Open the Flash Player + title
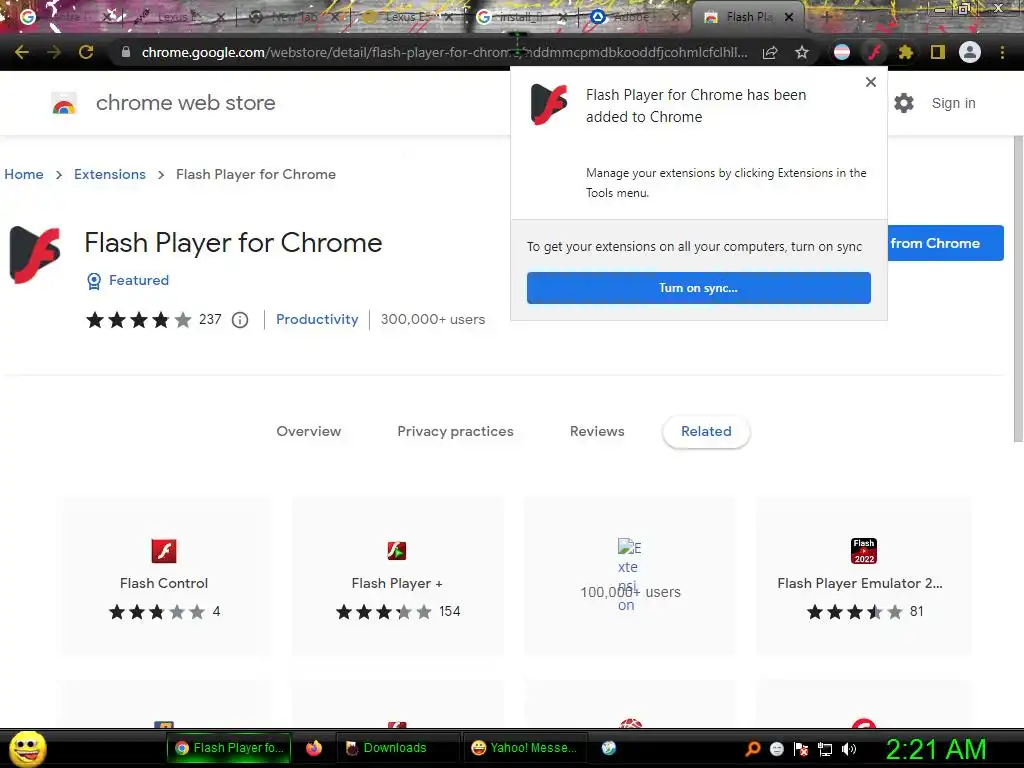Viewport: 1024px width, 768px height. coord(397,583)
